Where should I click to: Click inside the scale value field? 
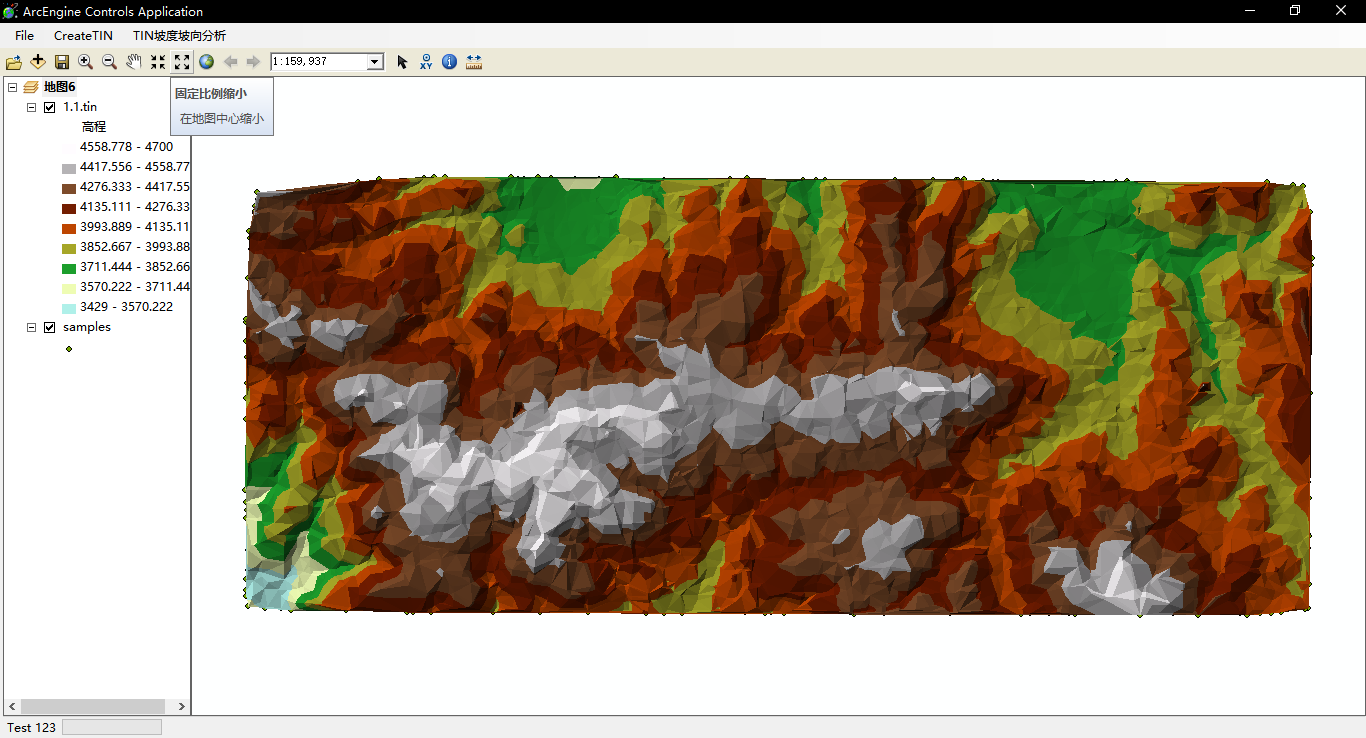pyautogui.click(x=319, y=62)
